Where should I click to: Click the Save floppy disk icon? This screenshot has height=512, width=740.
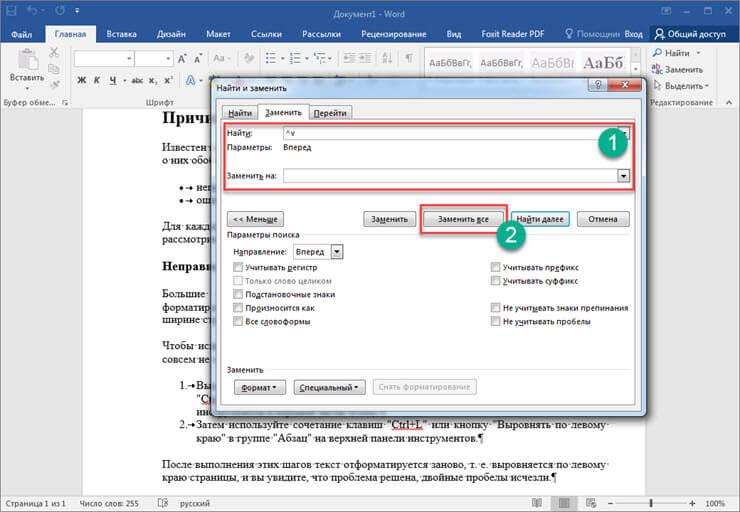tap(11, 10)
